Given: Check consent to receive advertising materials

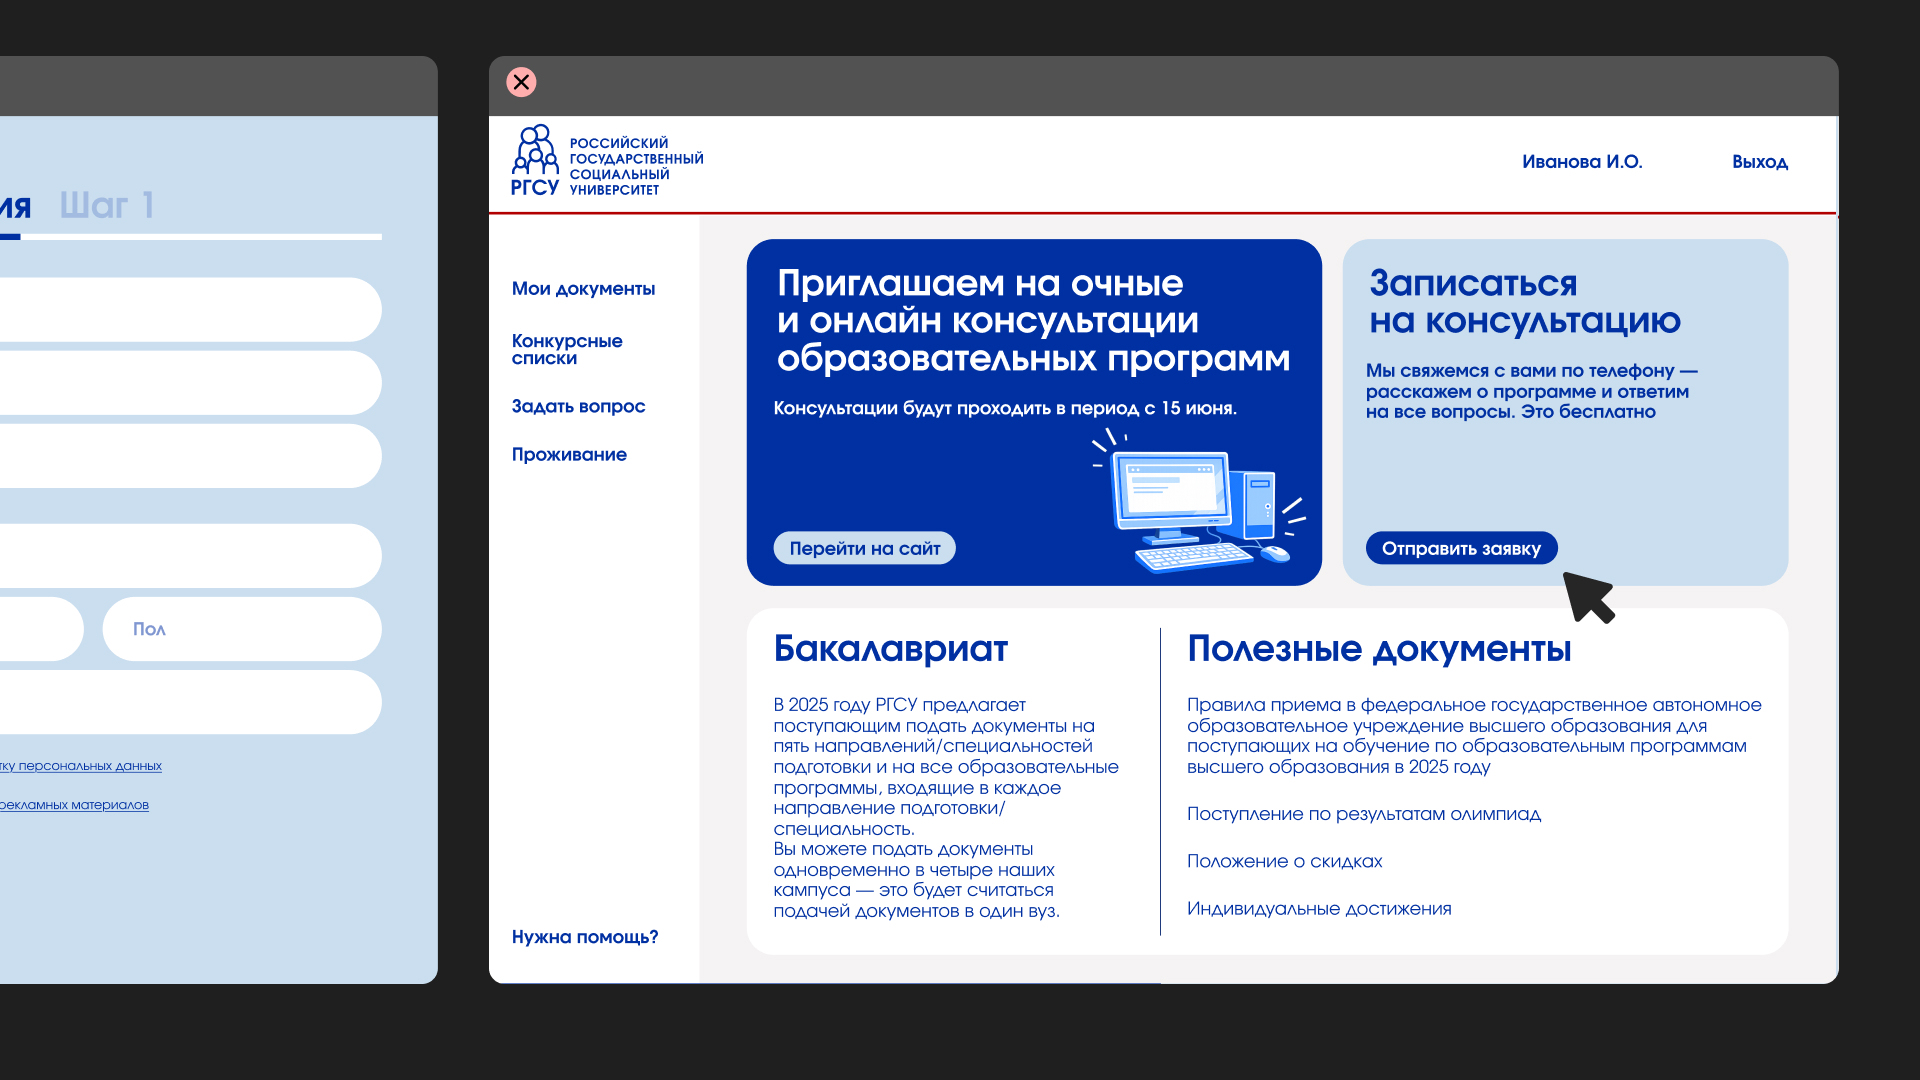Looking at the screenshot, I should click(x=74, y=804).
